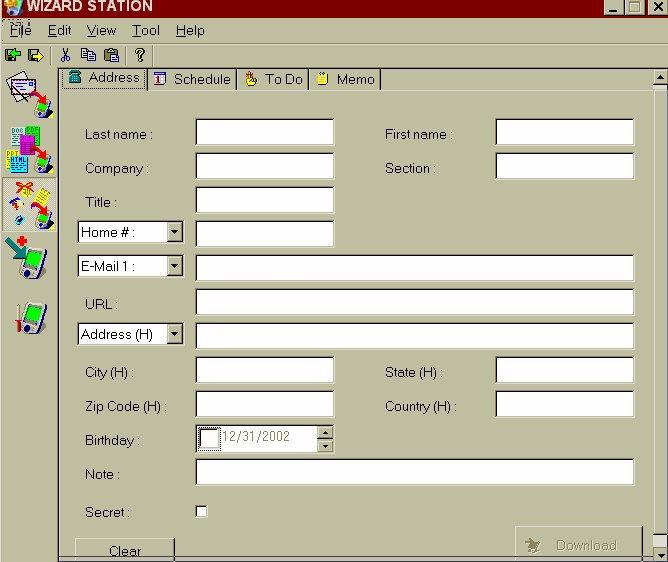Open the Memo tab
Screen dimensions: 668x562
pyautogui.click(x=346, y=79)
